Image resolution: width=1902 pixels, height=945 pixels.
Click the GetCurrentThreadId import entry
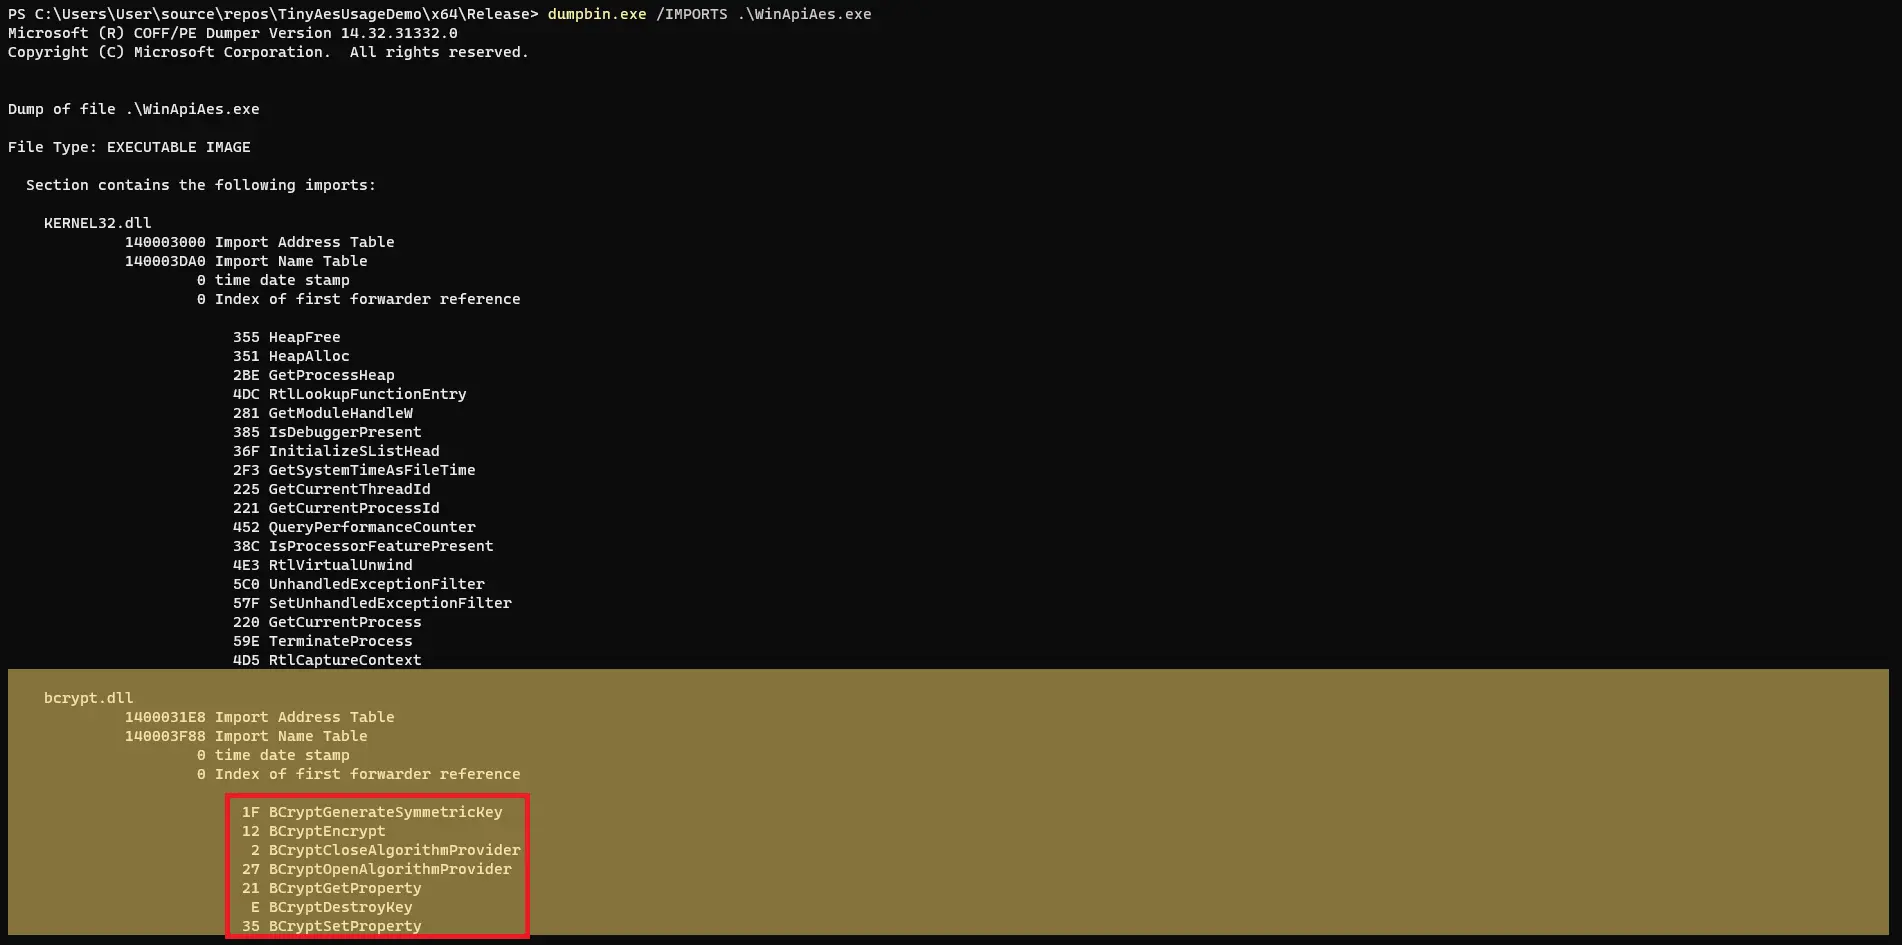pos(332,489)
